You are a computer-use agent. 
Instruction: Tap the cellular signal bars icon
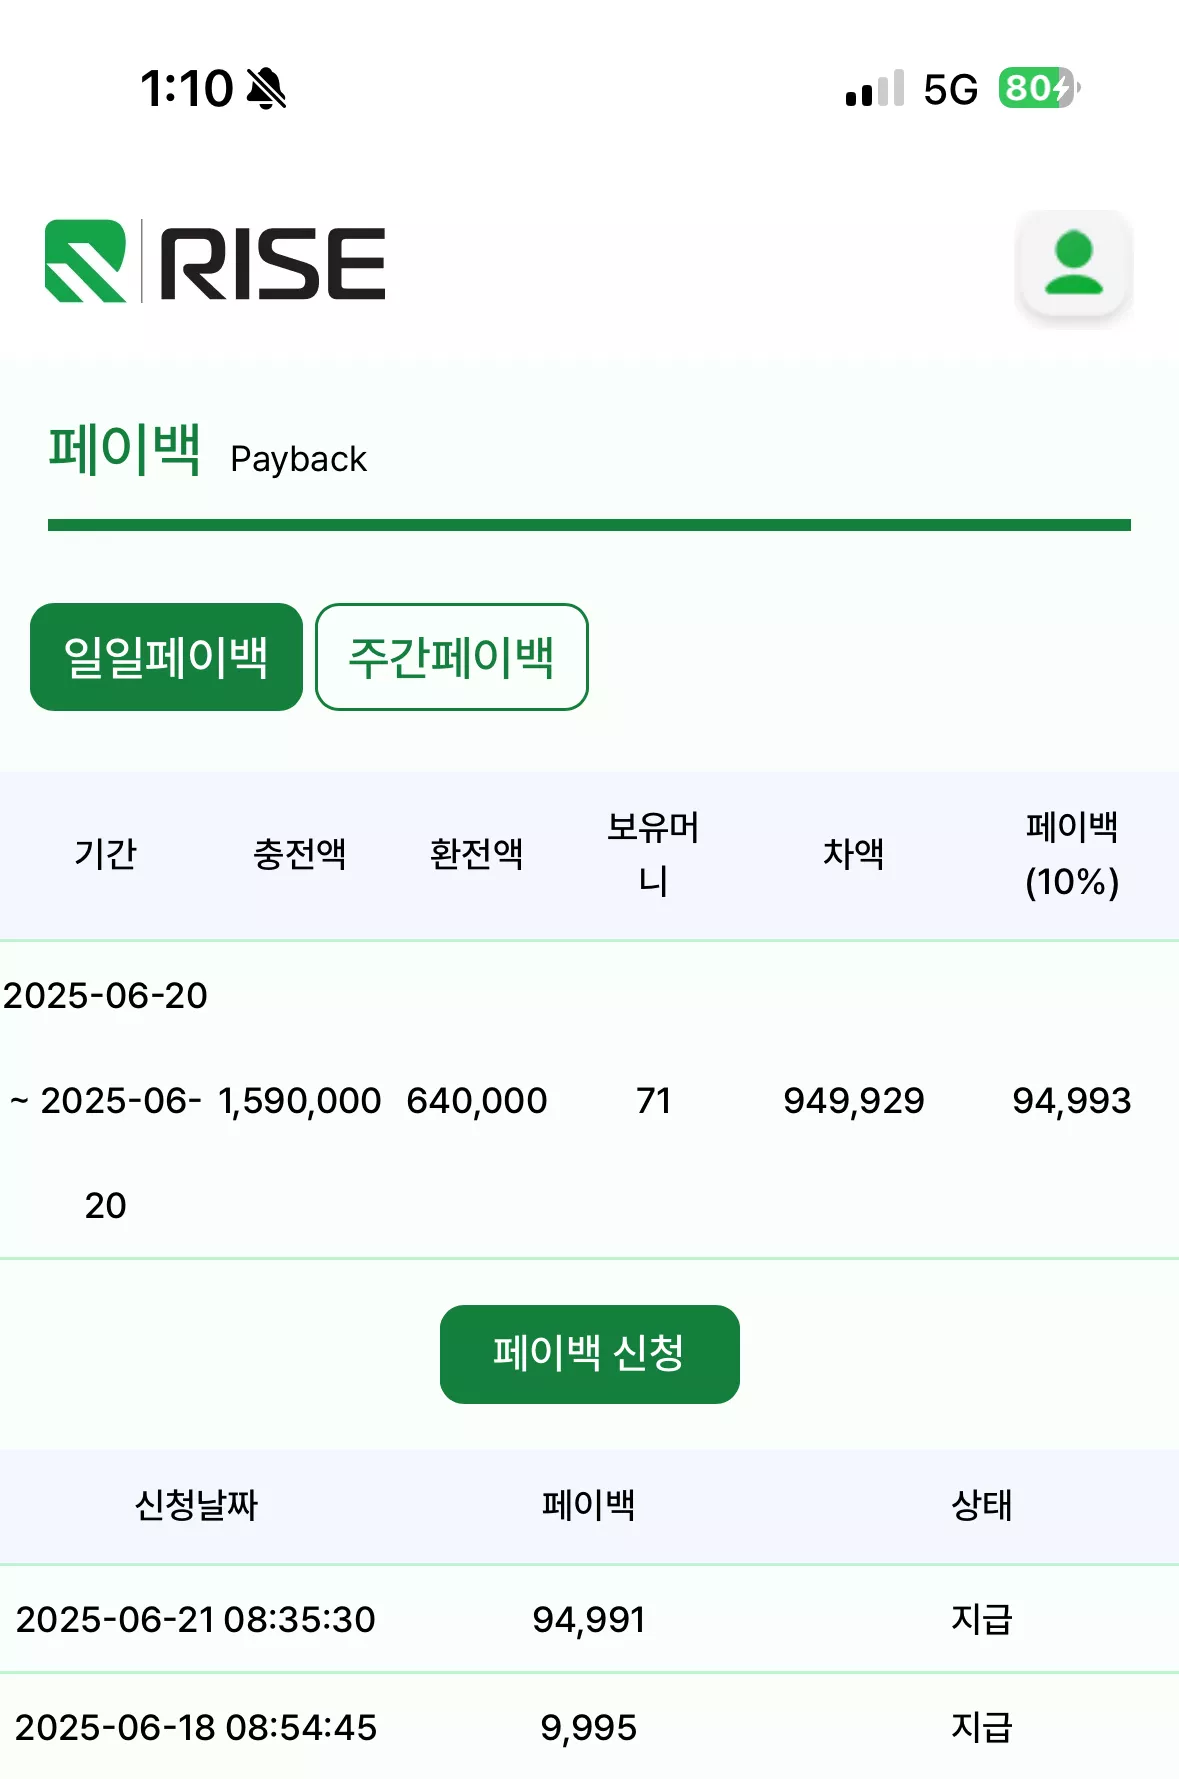point(874,89)
